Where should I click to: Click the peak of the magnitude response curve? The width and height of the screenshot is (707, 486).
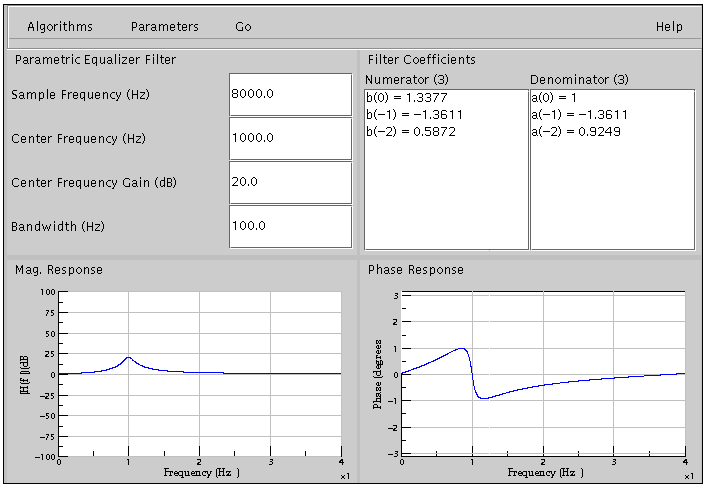(128, 357)
